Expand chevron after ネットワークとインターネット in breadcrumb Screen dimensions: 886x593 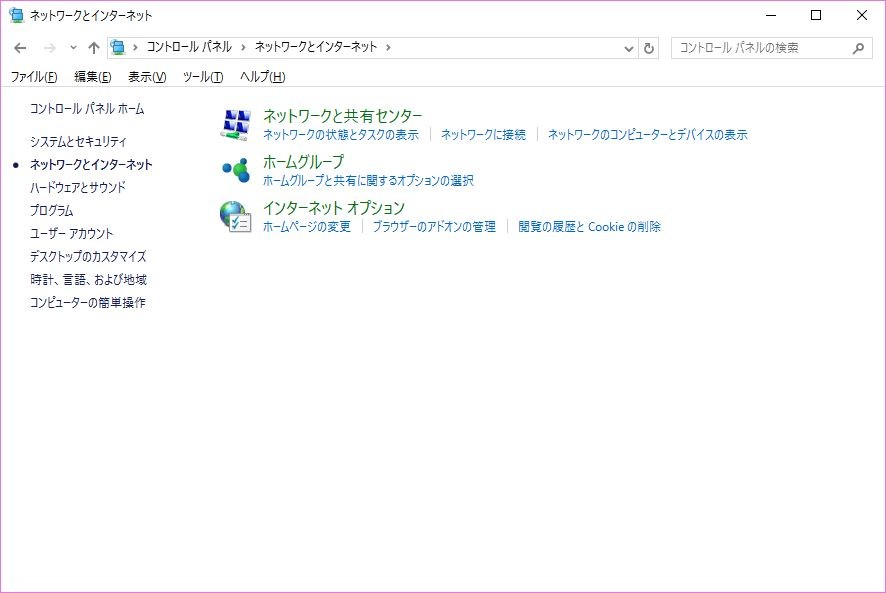[388, 47]
